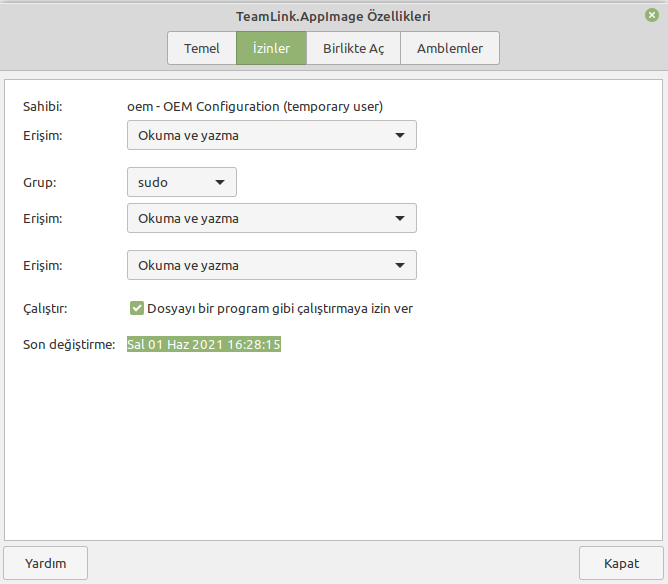Click the Çalıştır label

point(45,308)
